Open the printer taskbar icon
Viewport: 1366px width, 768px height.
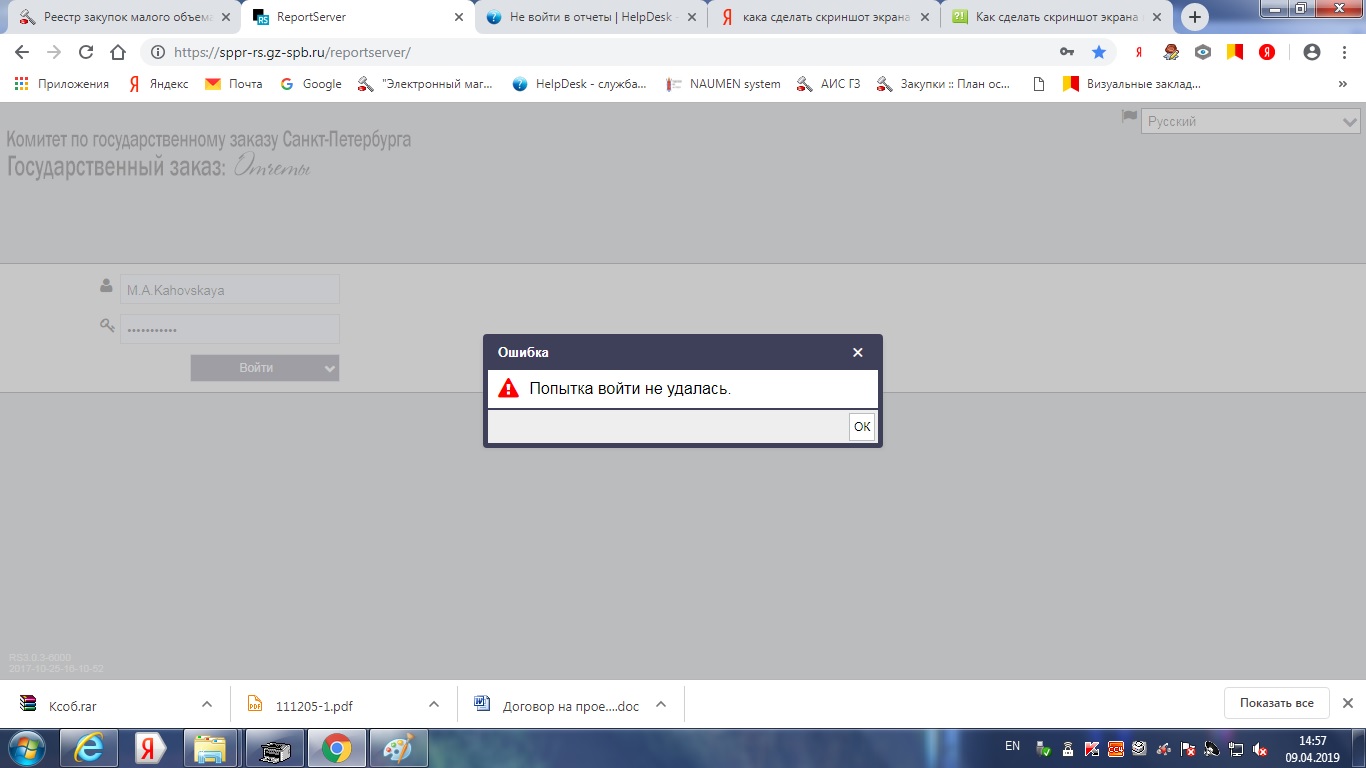pos(273,748)
